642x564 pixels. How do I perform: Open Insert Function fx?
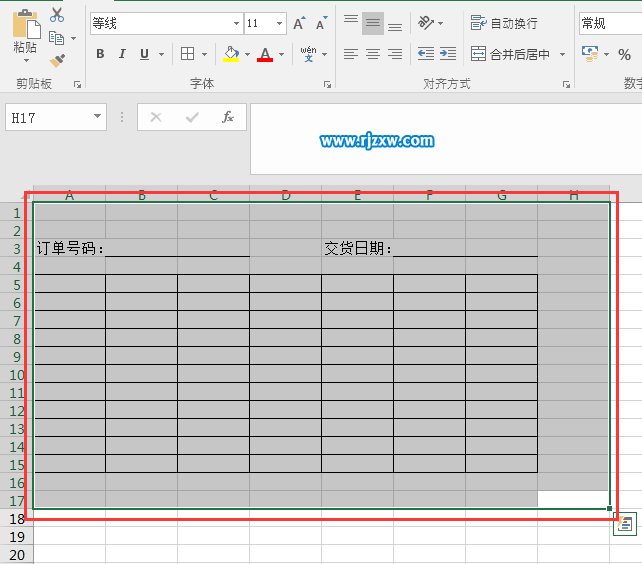click(x=228, y=117)
